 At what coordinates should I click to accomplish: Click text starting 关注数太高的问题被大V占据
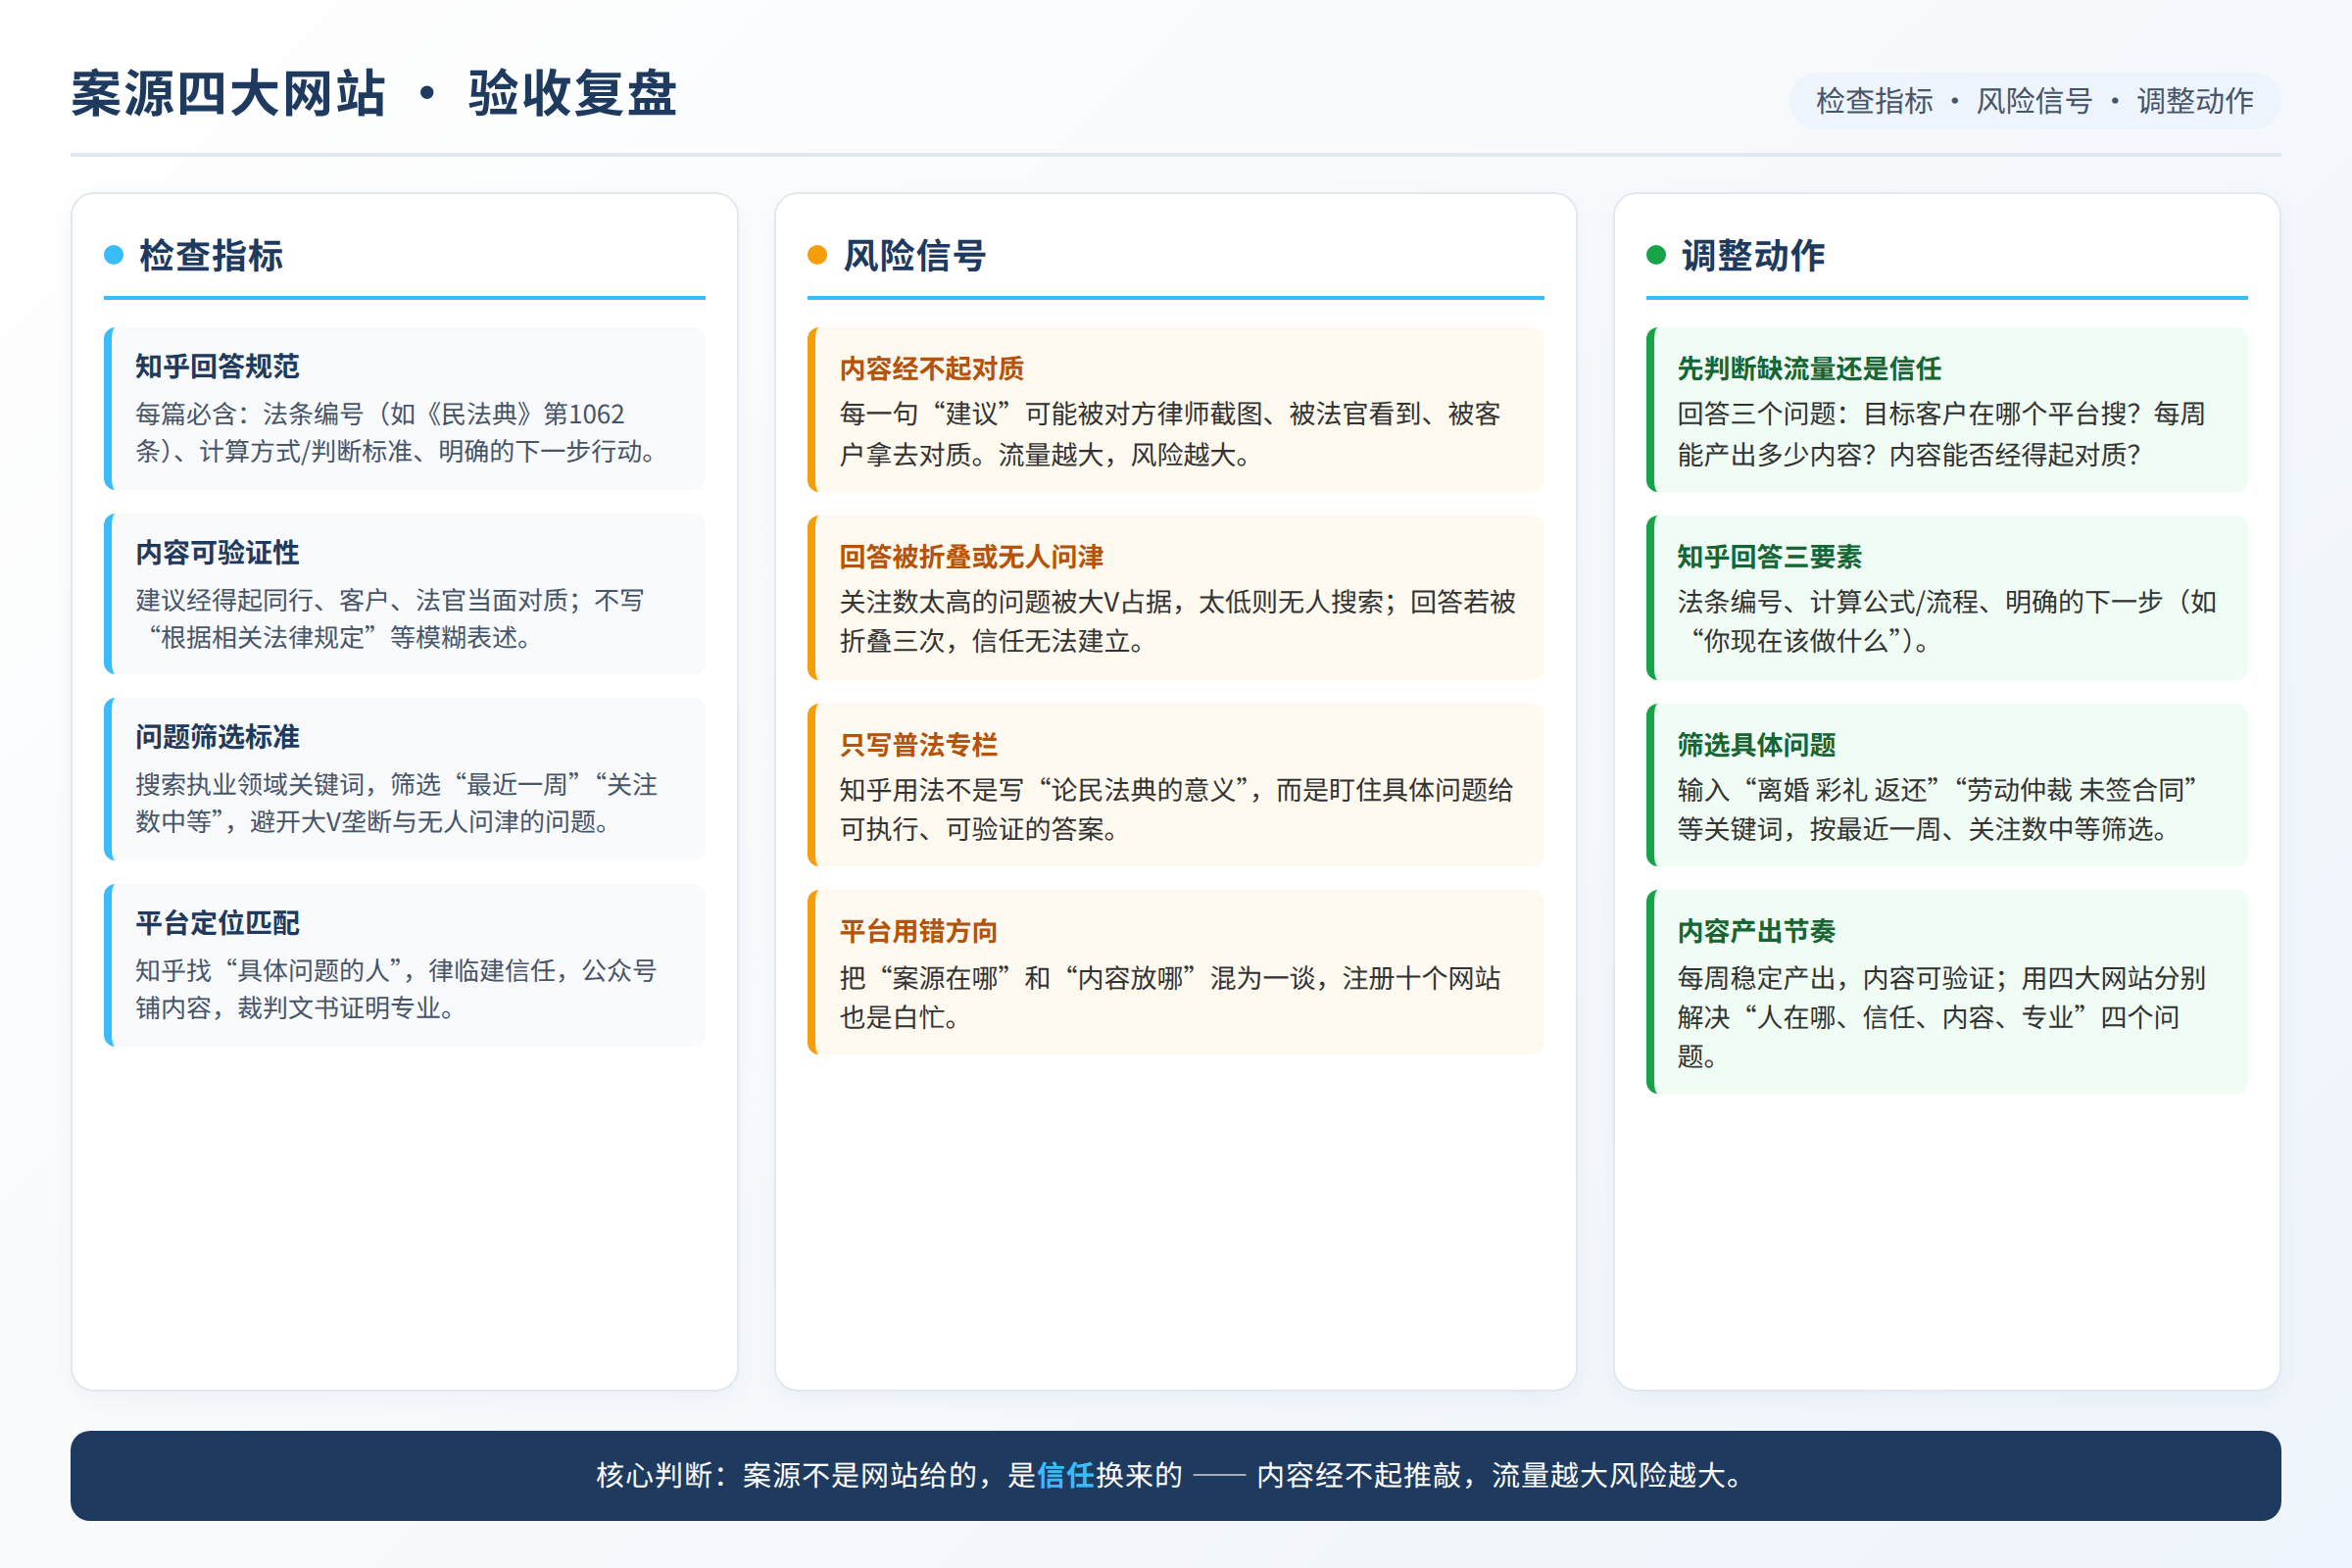(1177, 621)
